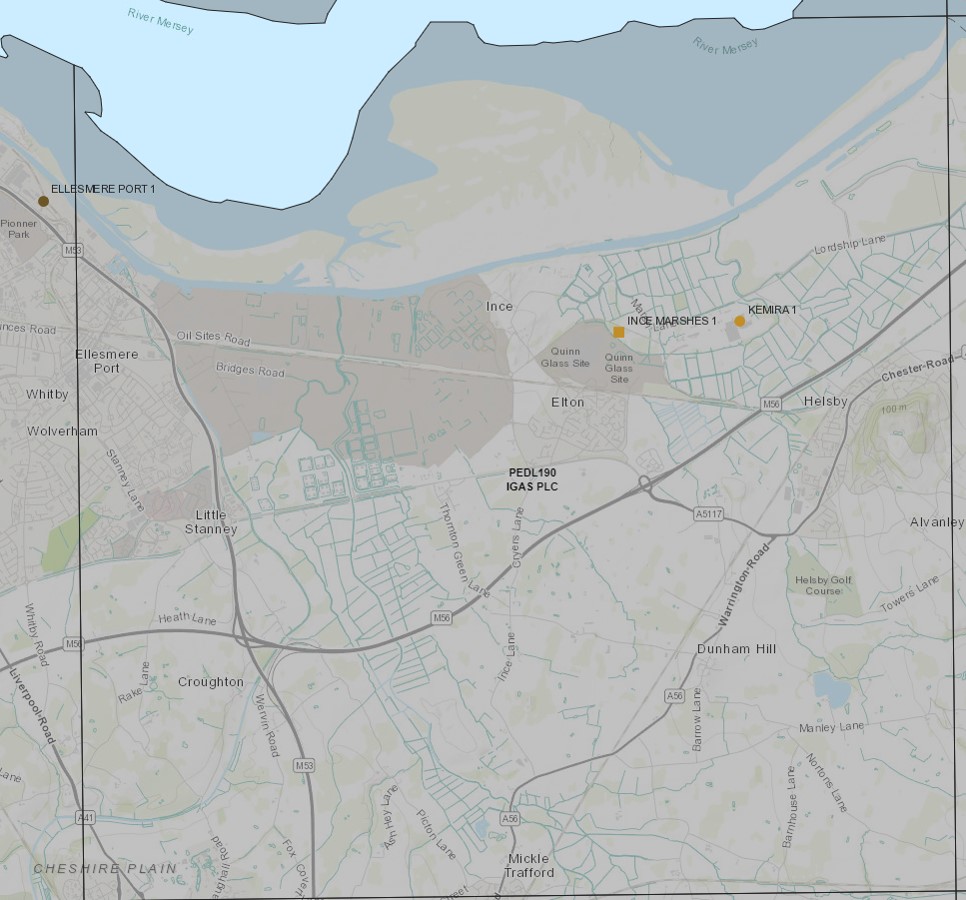This screenshot has width=966, height=900.
Task: Click the Ellesmere Port 1 brown well marker
Action: (43, 201)
